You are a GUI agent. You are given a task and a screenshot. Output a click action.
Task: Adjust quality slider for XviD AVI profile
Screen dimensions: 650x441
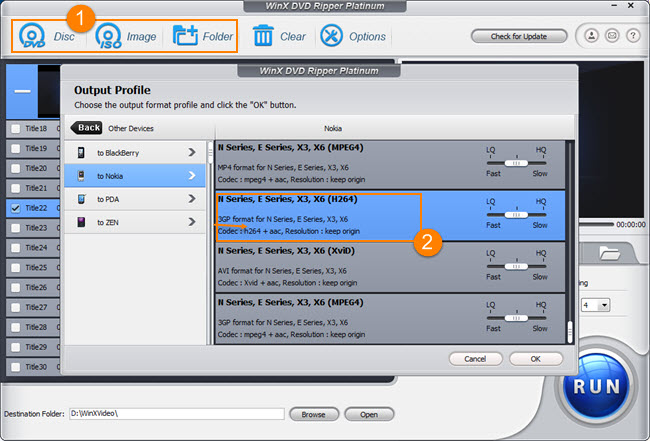516,266
